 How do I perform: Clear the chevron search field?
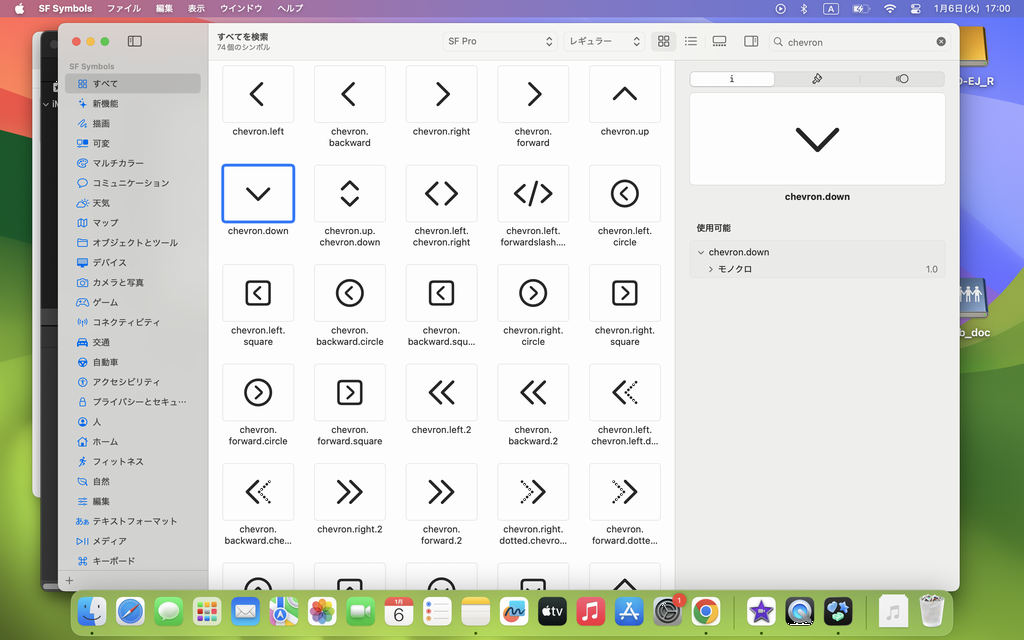pos(941,42)
